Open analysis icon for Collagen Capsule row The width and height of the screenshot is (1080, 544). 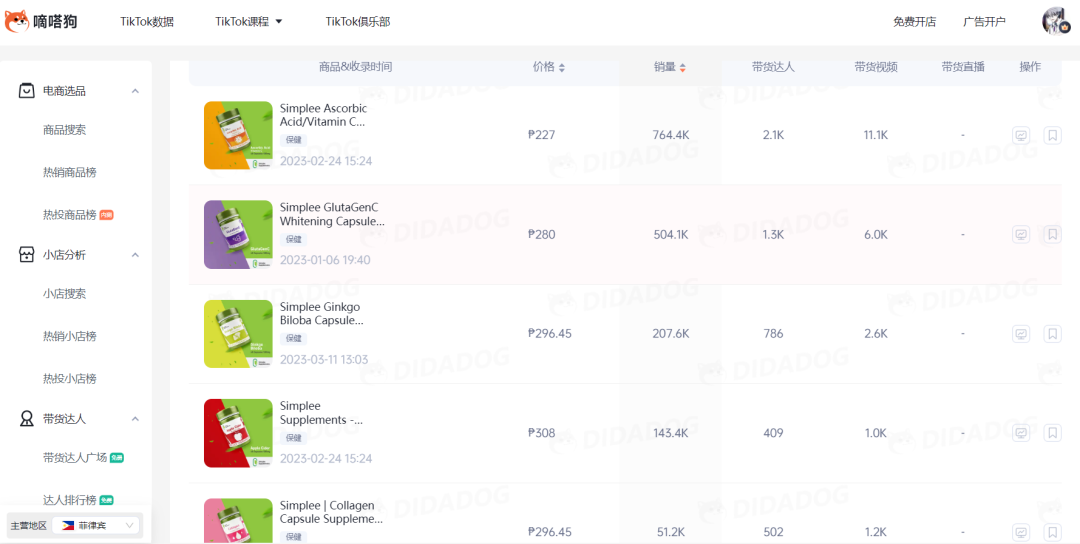(1021, 532)
